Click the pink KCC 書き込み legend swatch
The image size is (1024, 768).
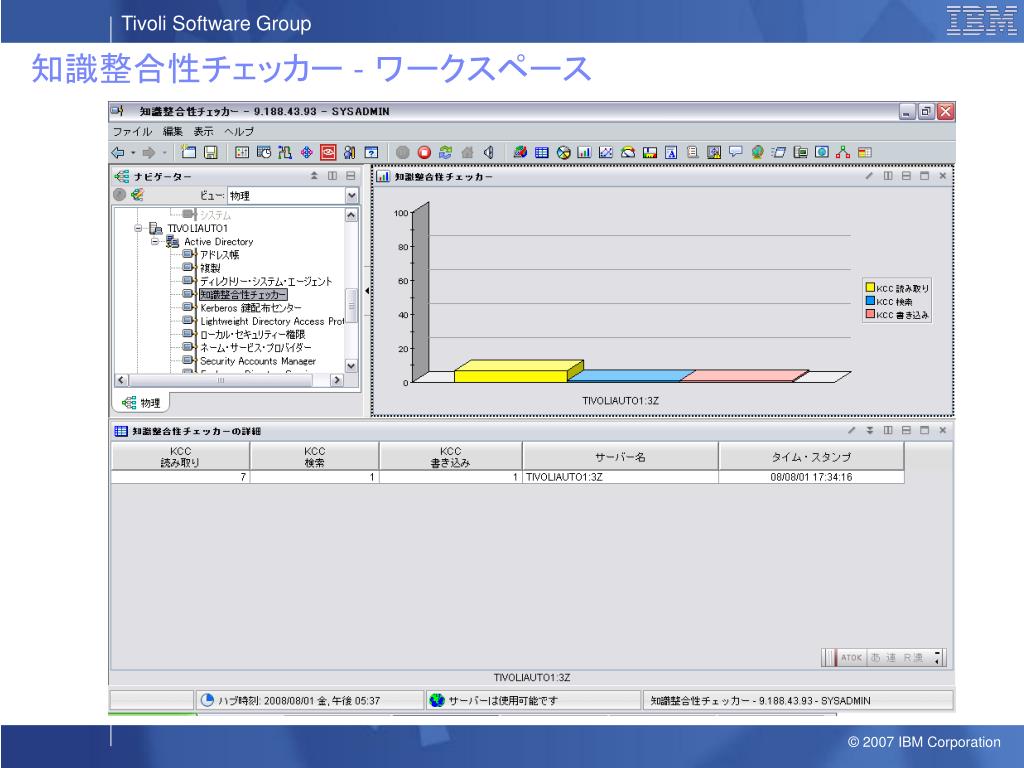tap(870, 314)
